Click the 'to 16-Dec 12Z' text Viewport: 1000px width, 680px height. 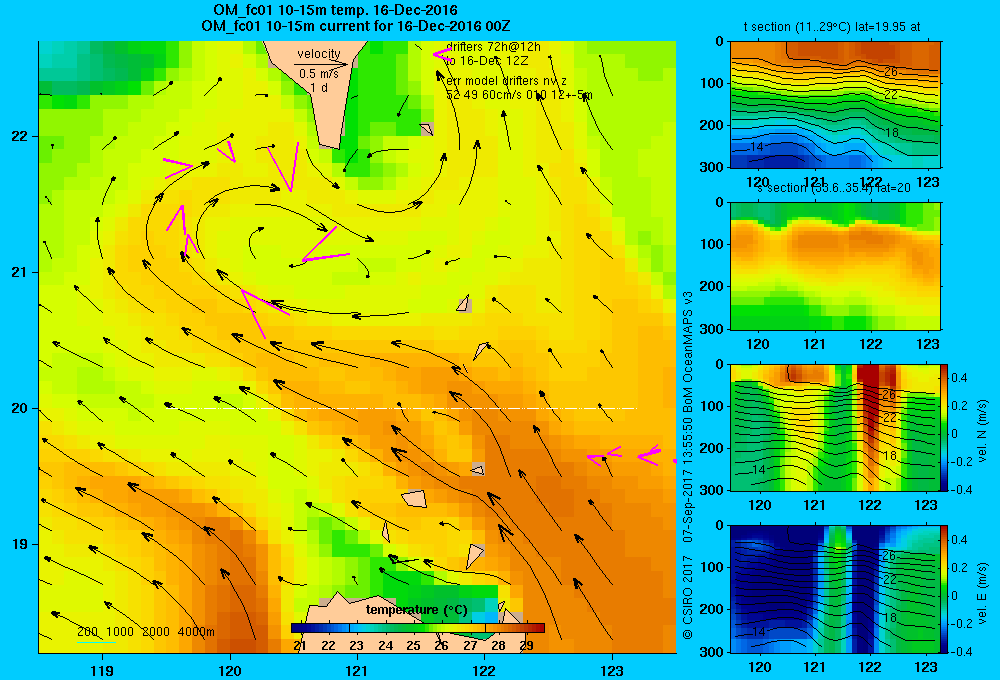coord(487,61)
